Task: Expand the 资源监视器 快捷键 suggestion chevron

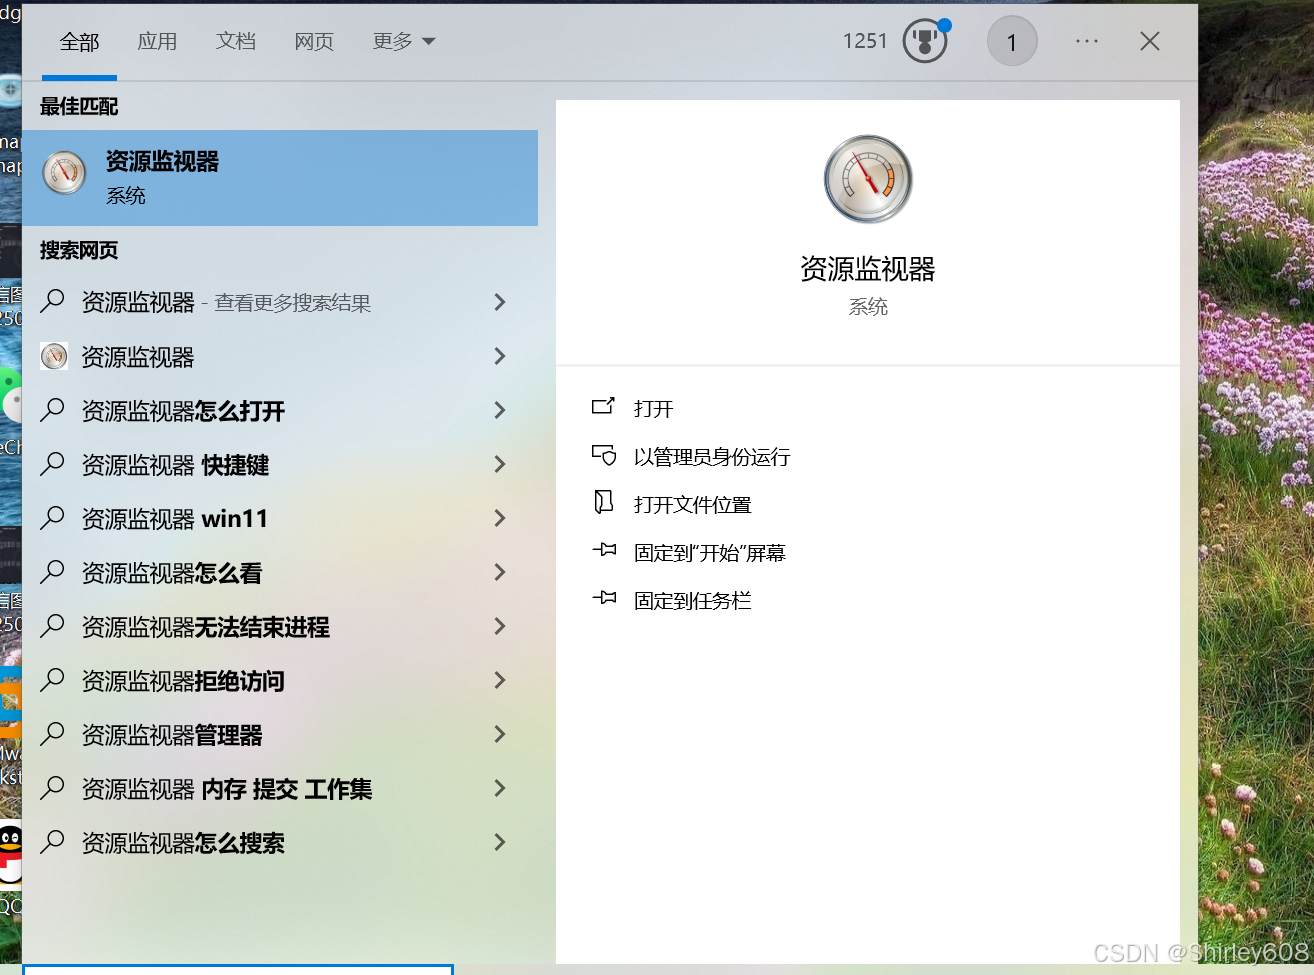Action: tap(499, 464)
